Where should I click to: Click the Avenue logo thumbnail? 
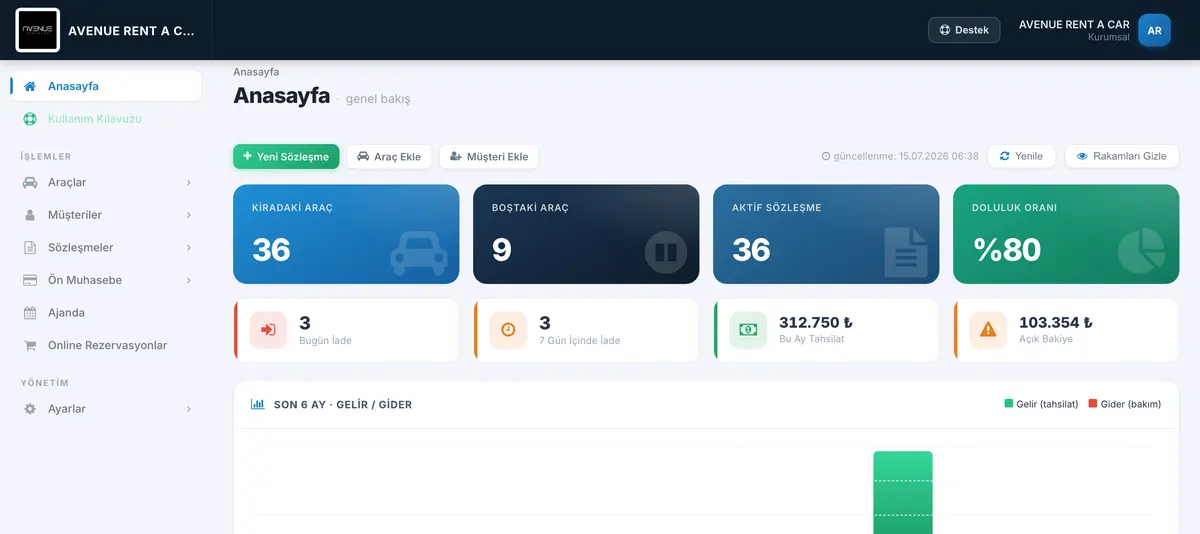(38, 30)
